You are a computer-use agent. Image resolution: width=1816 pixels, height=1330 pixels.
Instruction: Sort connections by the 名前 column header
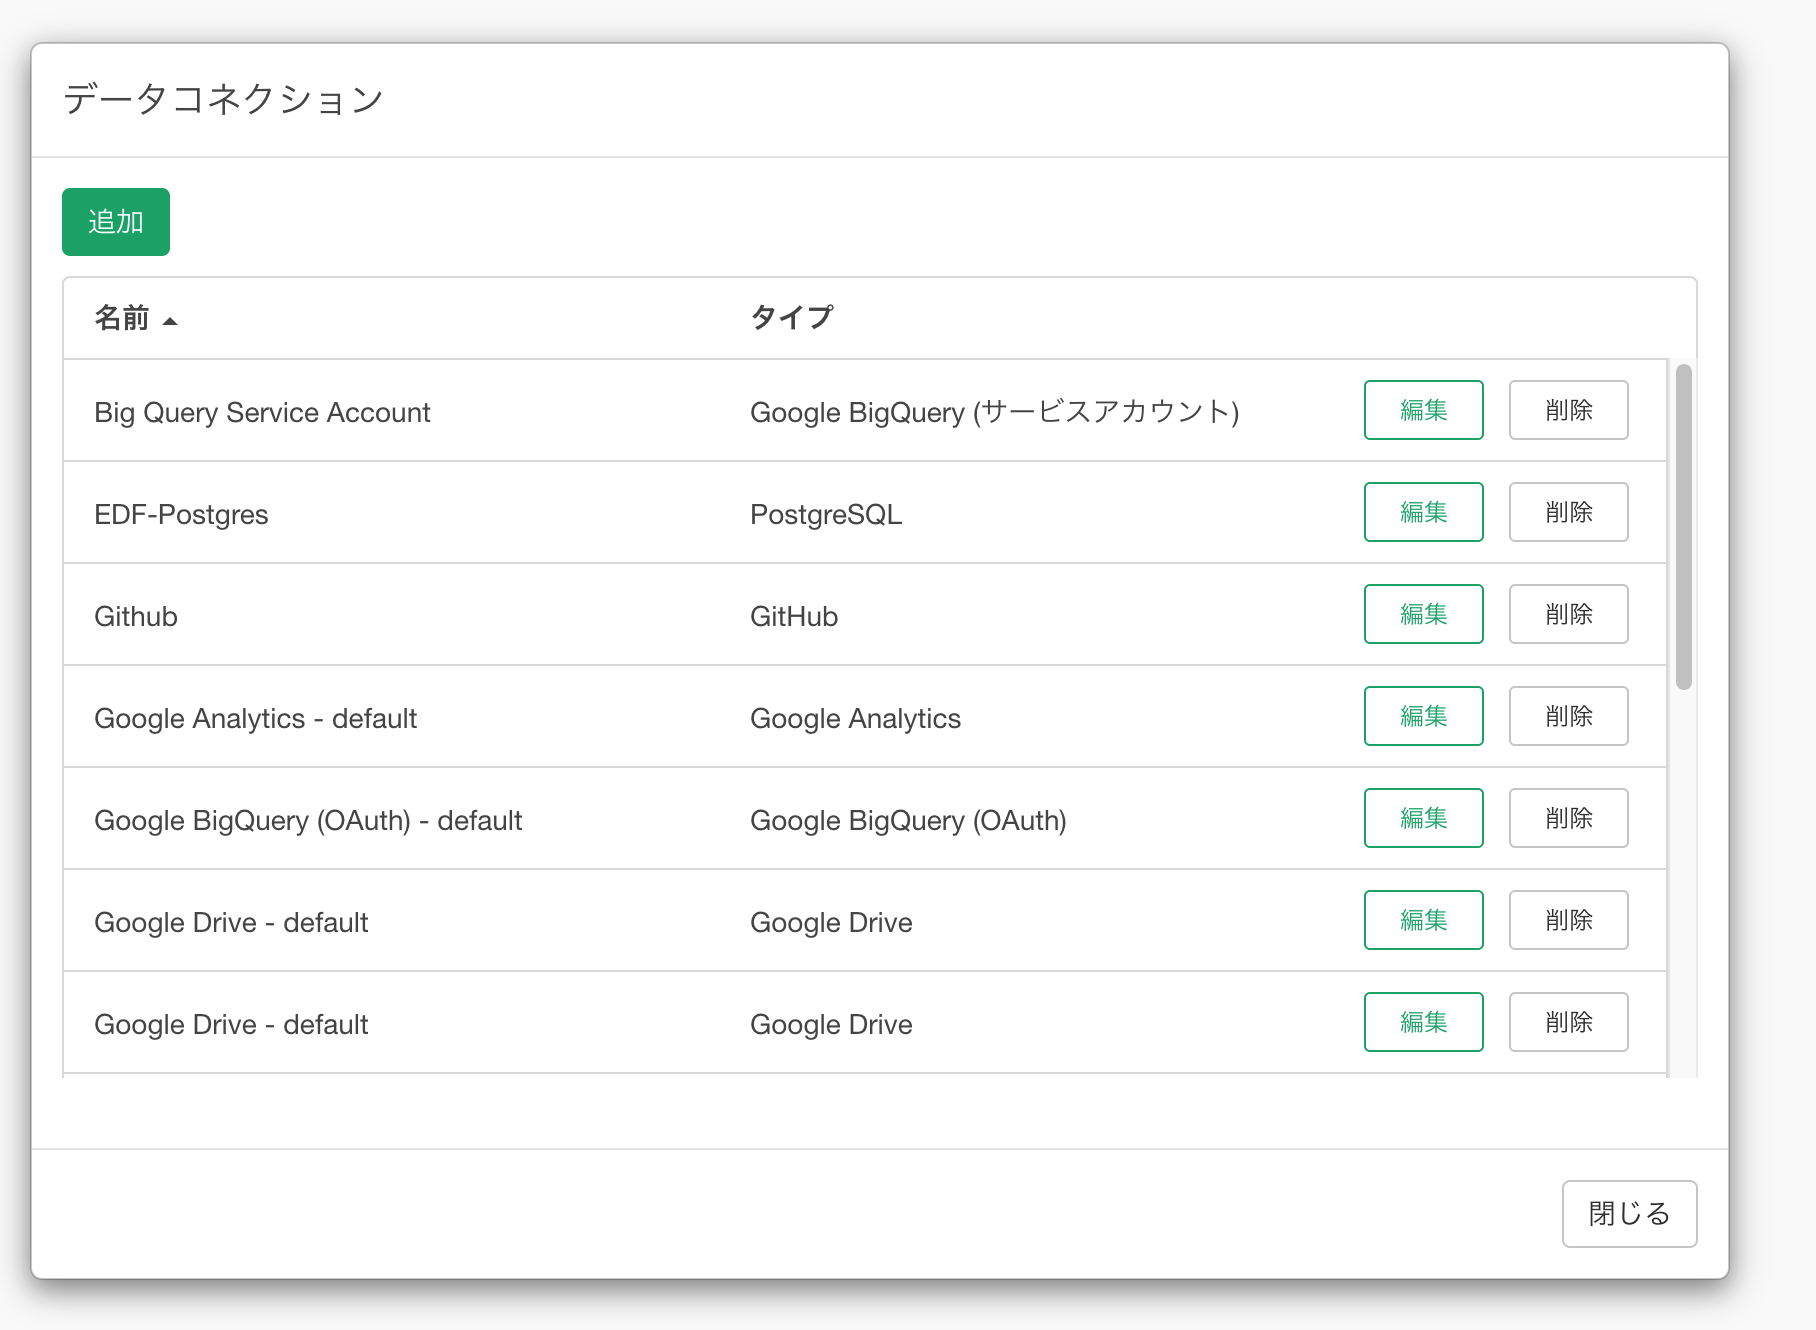(x=121, y=318)
